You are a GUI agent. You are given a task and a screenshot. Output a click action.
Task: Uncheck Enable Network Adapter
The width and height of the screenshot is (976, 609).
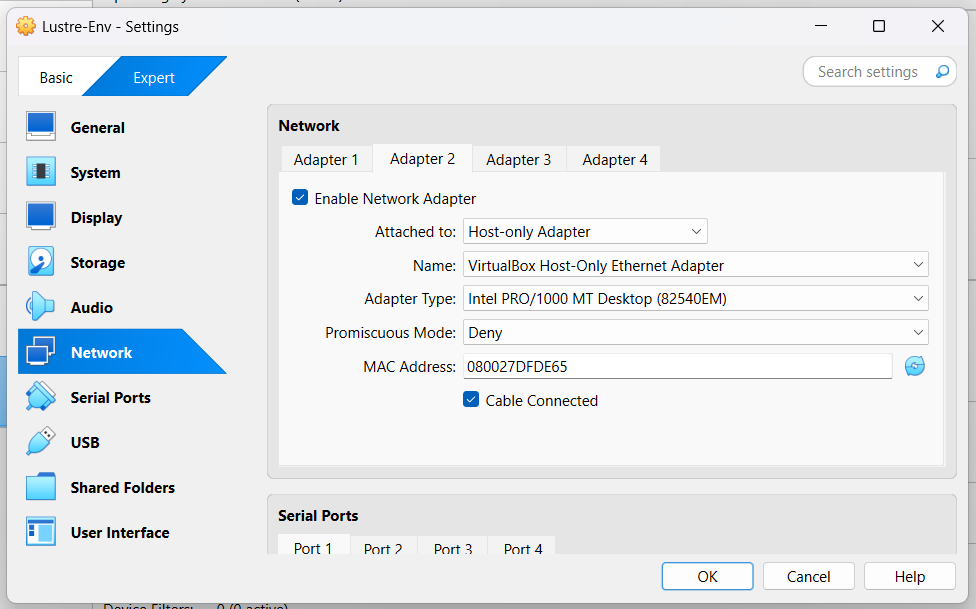tap(300, 198)
